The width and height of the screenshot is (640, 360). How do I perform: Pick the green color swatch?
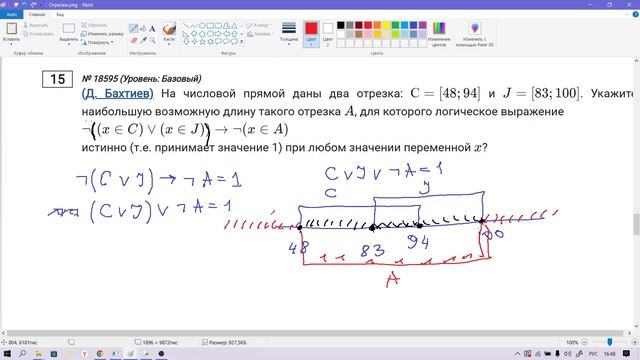click(x=395, y=25)
